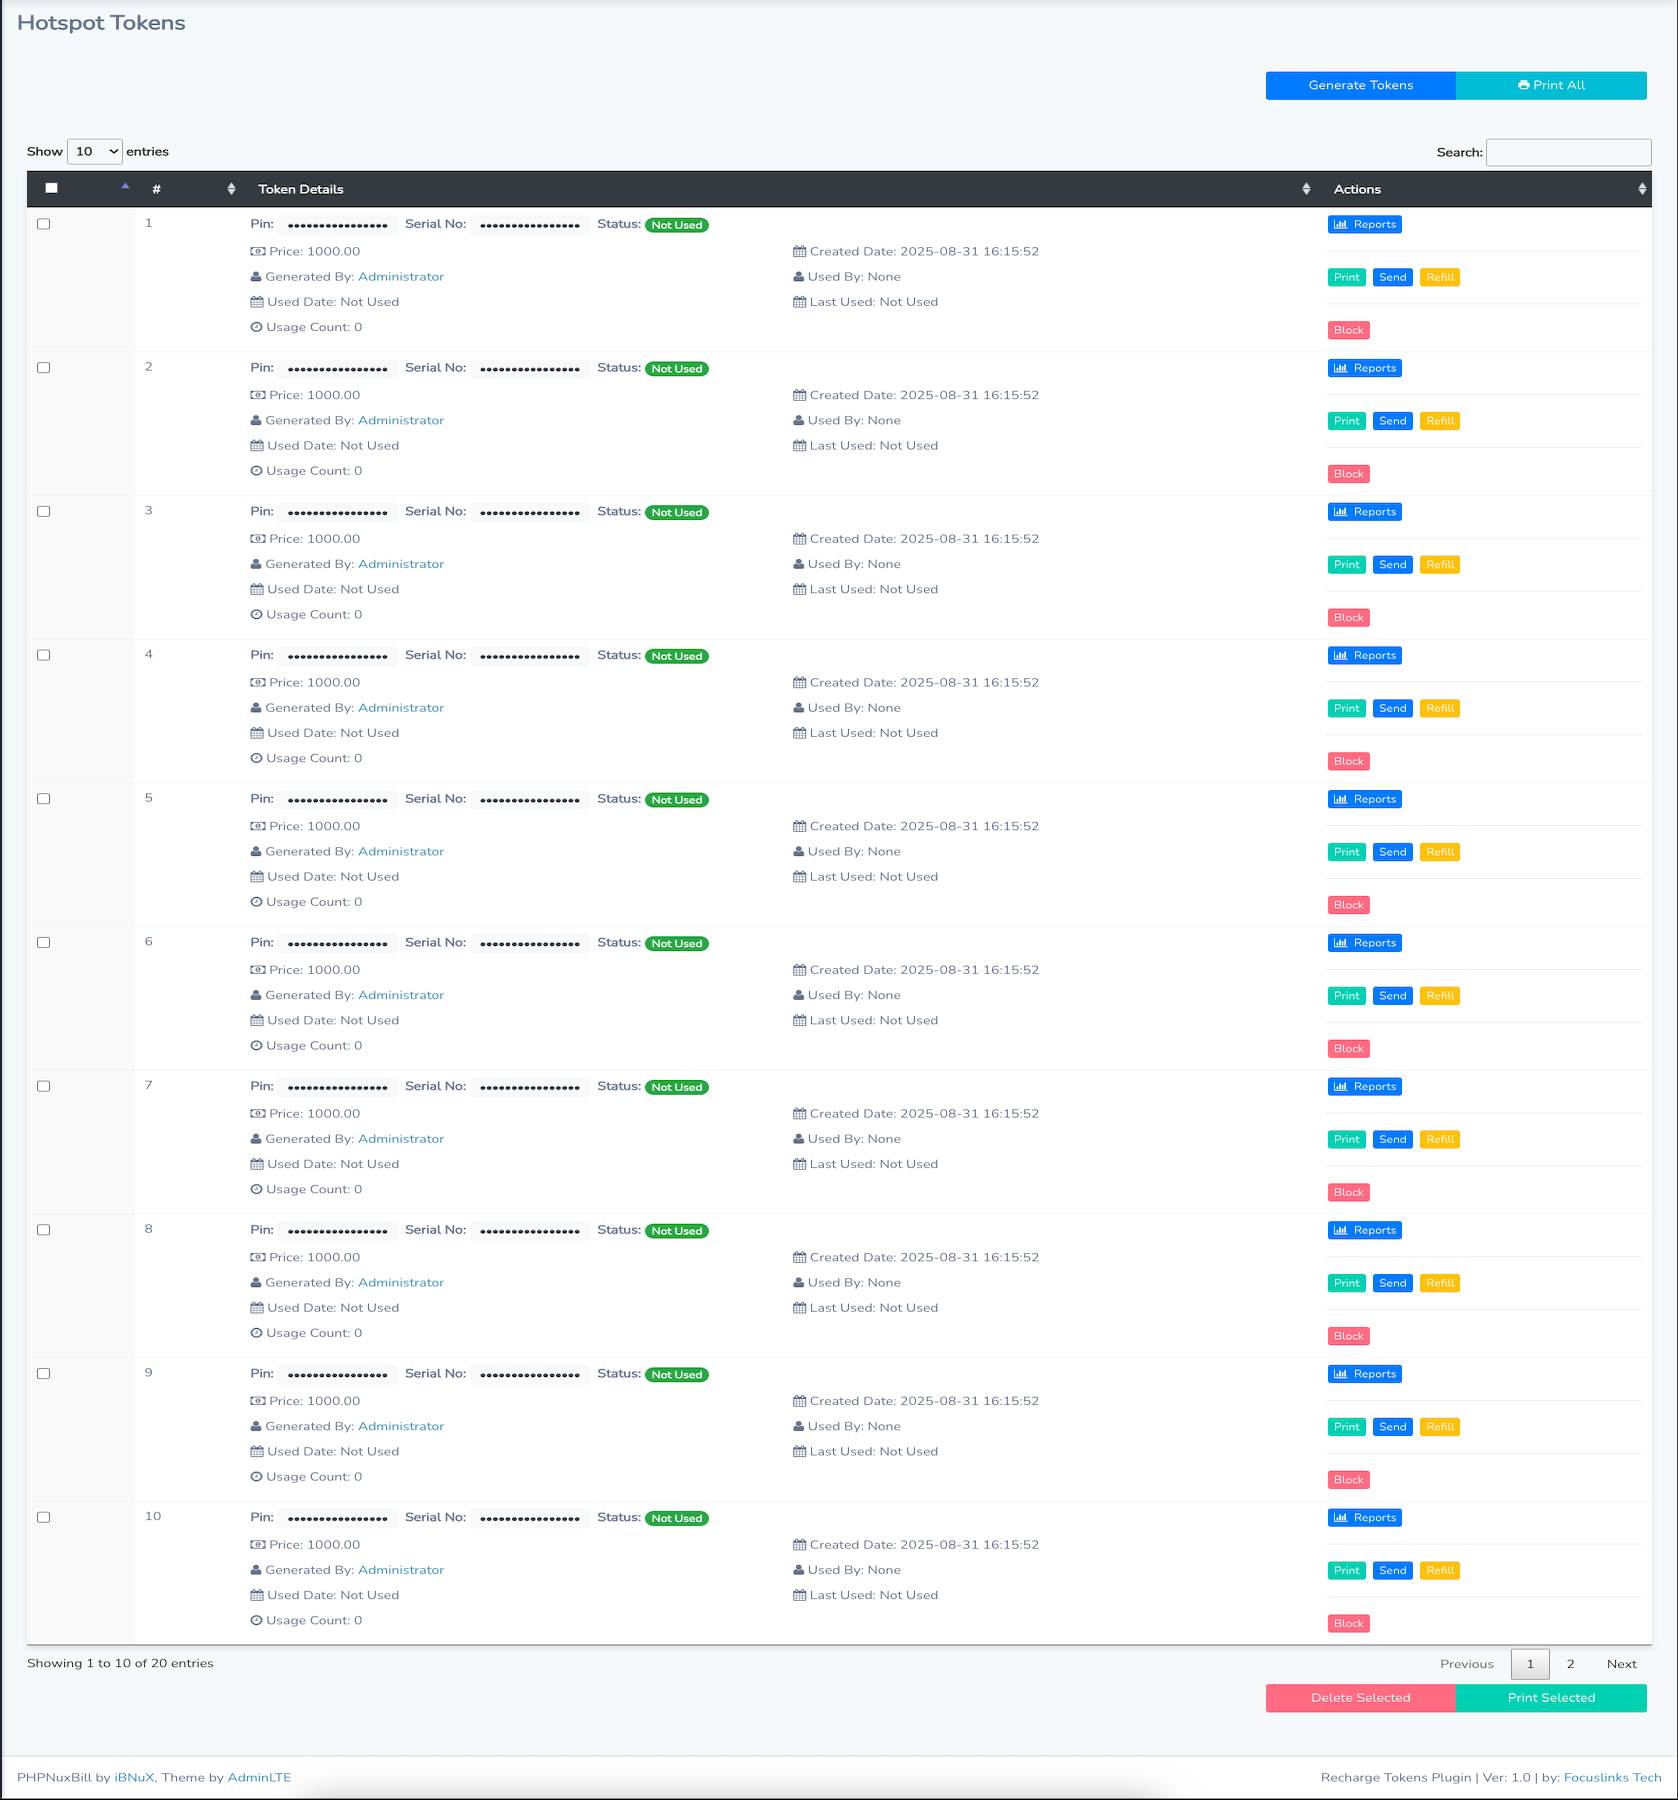Screen dimensions: 1678x1800
Task: Focus the Search input field
Action: 1568,153
